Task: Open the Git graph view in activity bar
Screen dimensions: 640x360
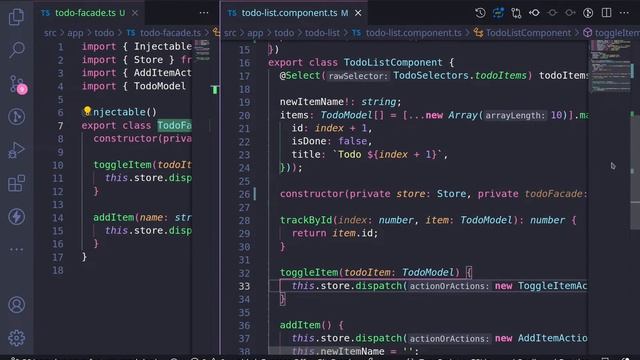Action: [x=16, y=117]
